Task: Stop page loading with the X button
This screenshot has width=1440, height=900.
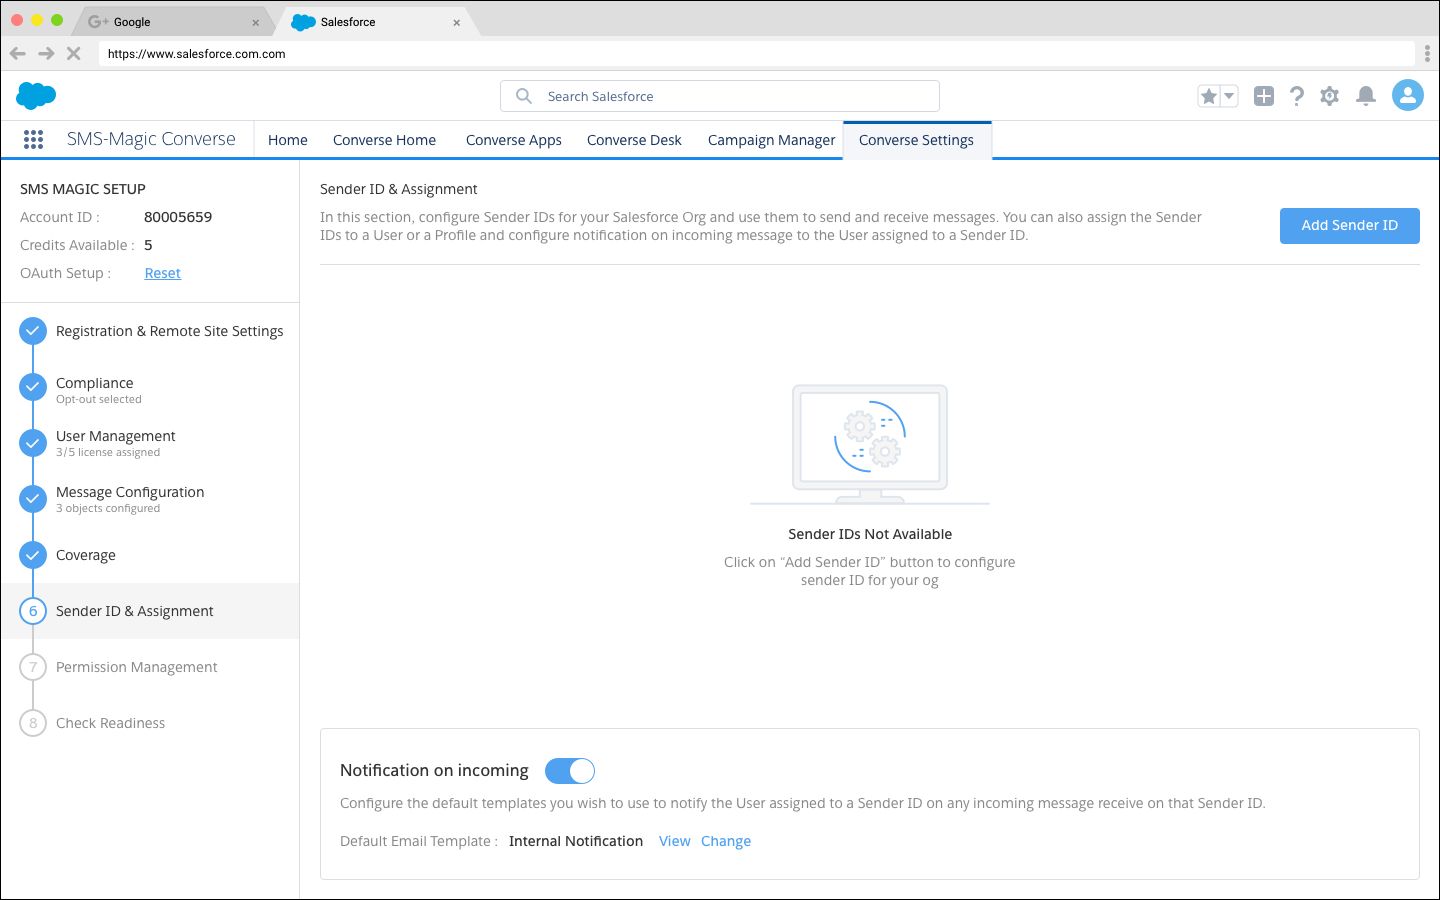Action: coord(73,53)
